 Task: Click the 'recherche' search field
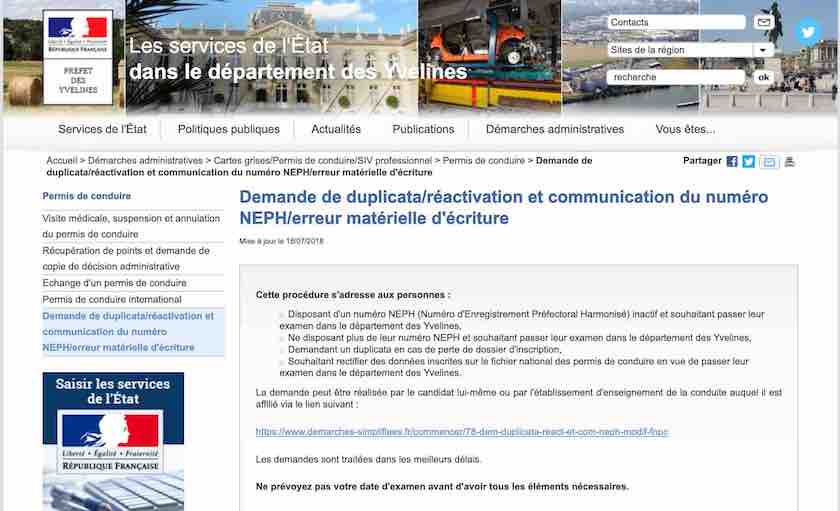coord(676,77)
